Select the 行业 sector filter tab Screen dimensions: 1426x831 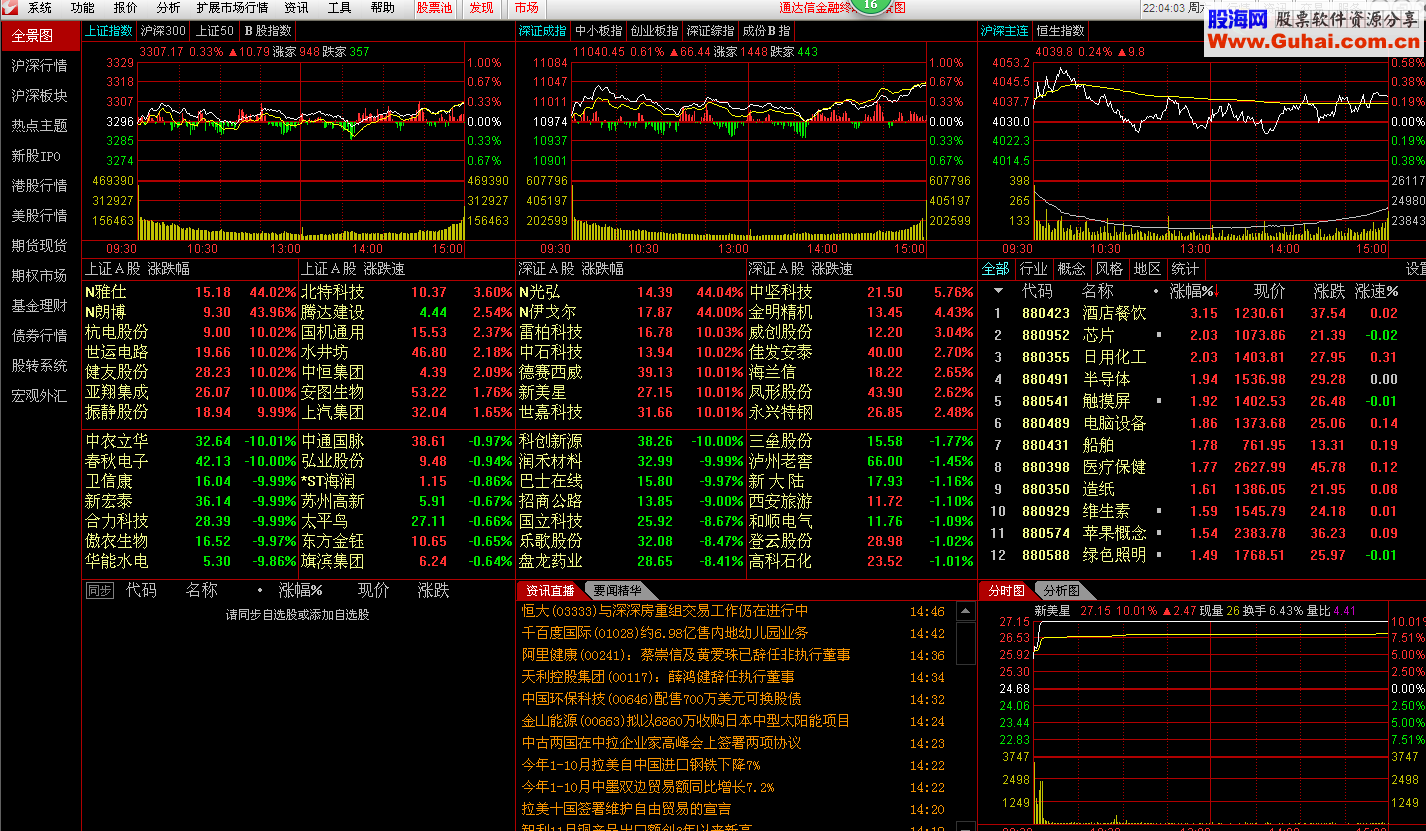[1033, 269]
